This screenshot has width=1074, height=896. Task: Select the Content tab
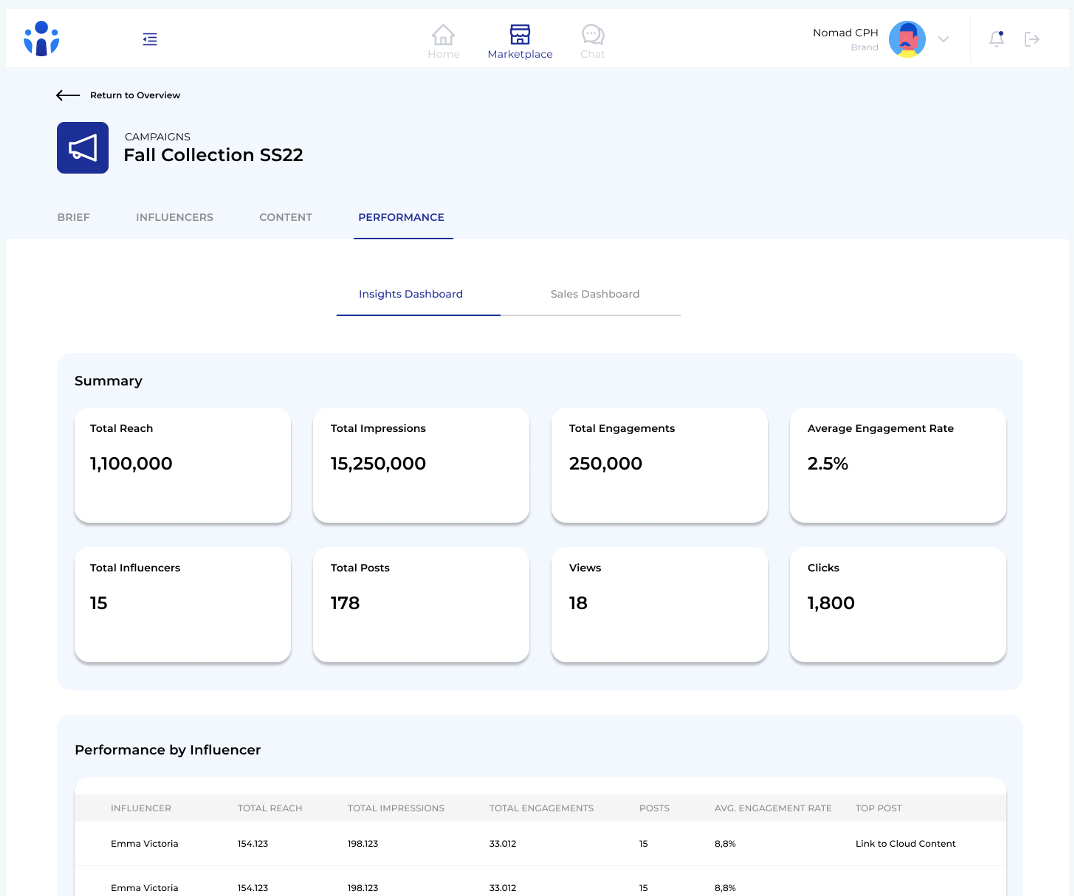(x=285, y=217)
